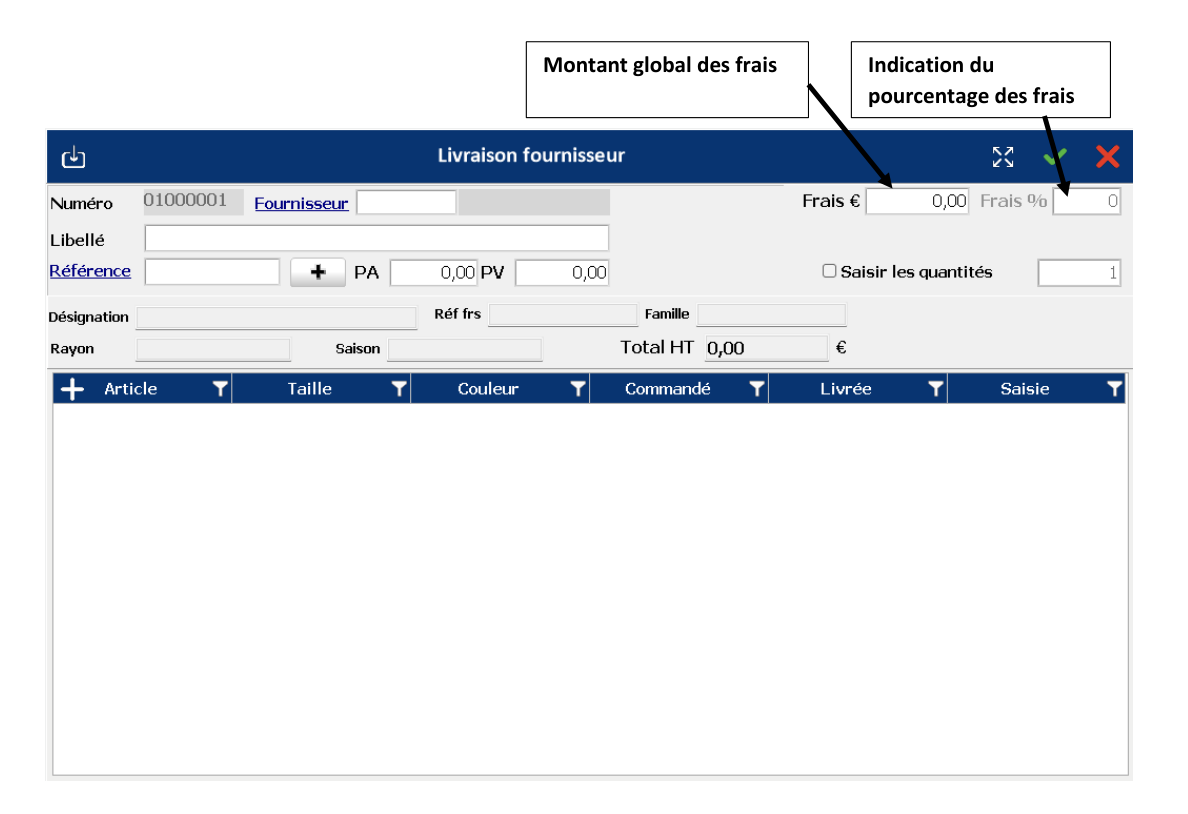Viewport: 1188px width, 814px height.
Task: Click the Livraison fournisseur window title
Action: click(531, 155)
